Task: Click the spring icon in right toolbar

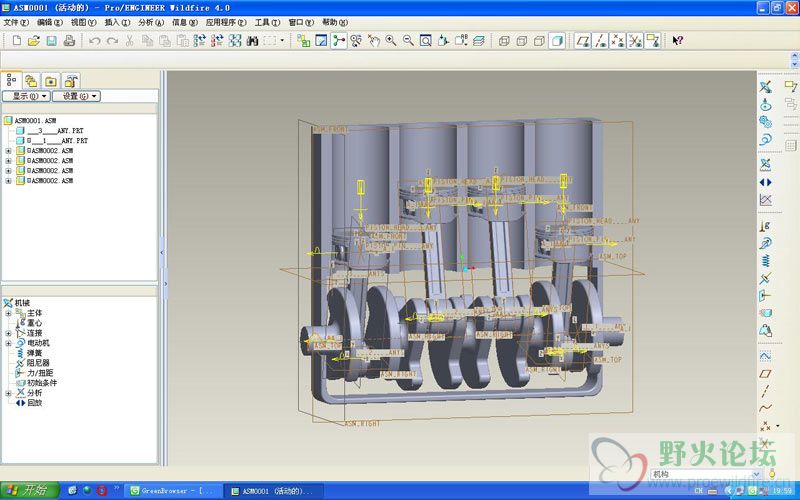Action: click(765, 261)
